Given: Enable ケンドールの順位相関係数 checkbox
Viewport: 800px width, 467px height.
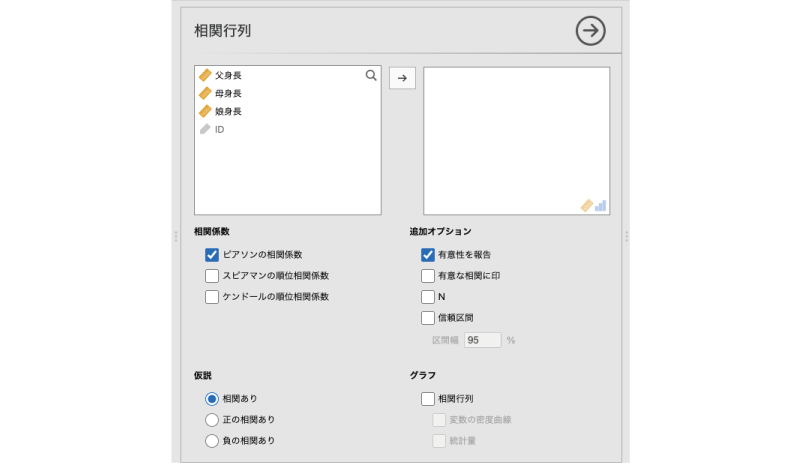Looking at the screenshot, I should coord(212,297).
